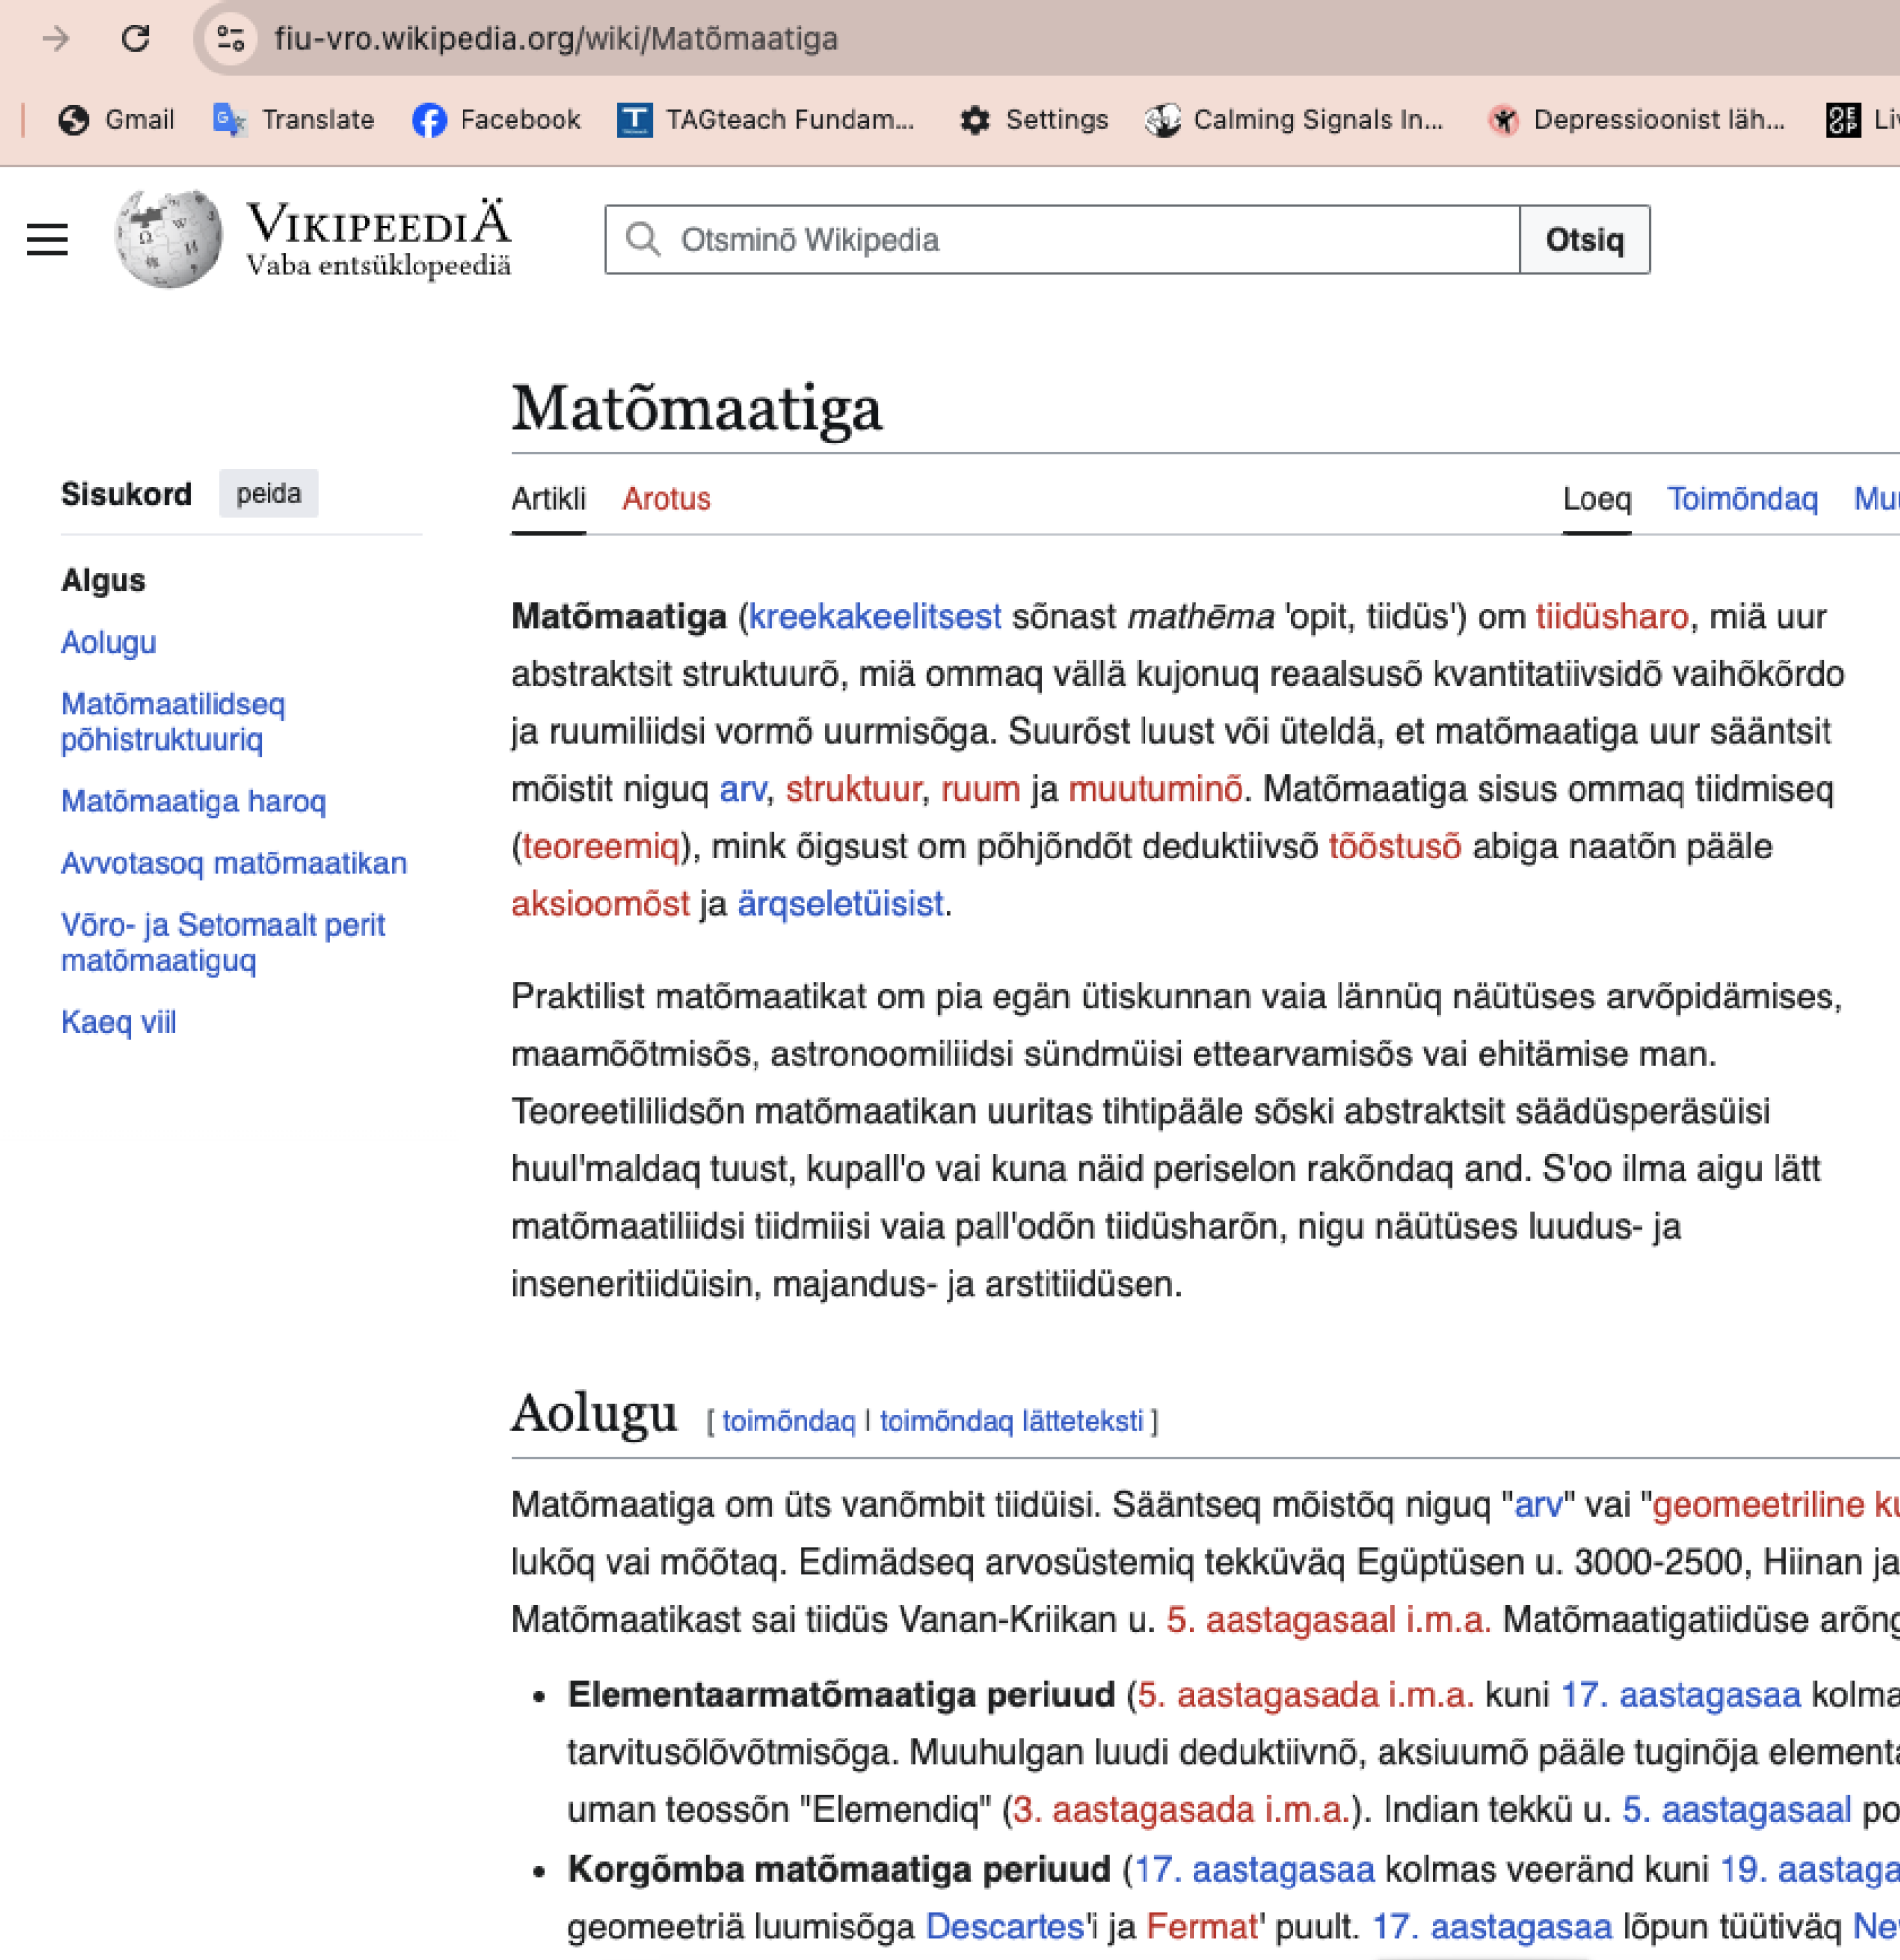
Task: Switch to the Arotus tab
Action: tap(666, 498)
